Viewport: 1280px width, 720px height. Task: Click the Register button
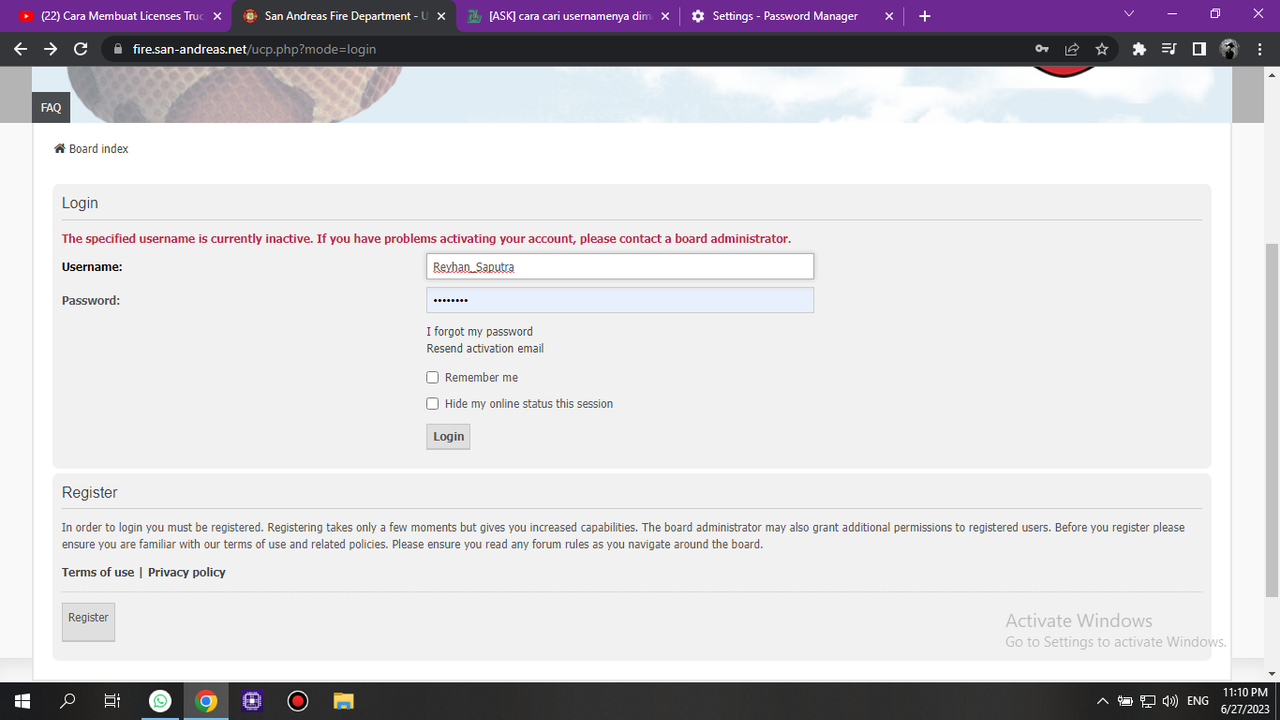pyautogui.click(x=88, y=621)
